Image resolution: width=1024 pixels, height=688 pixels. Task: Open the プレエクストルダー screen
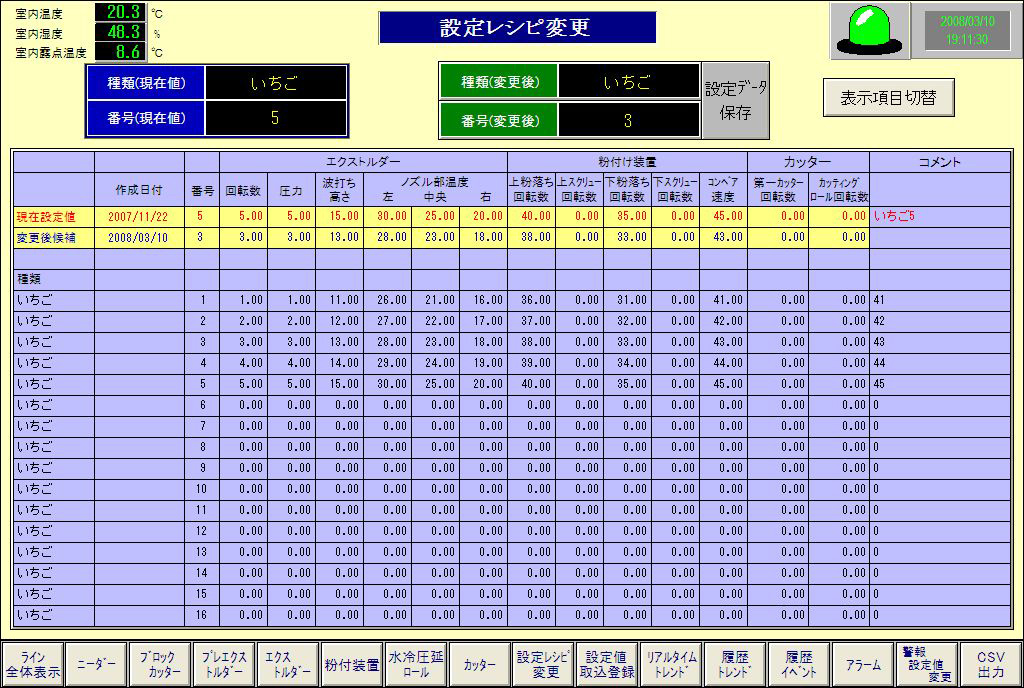224,665
